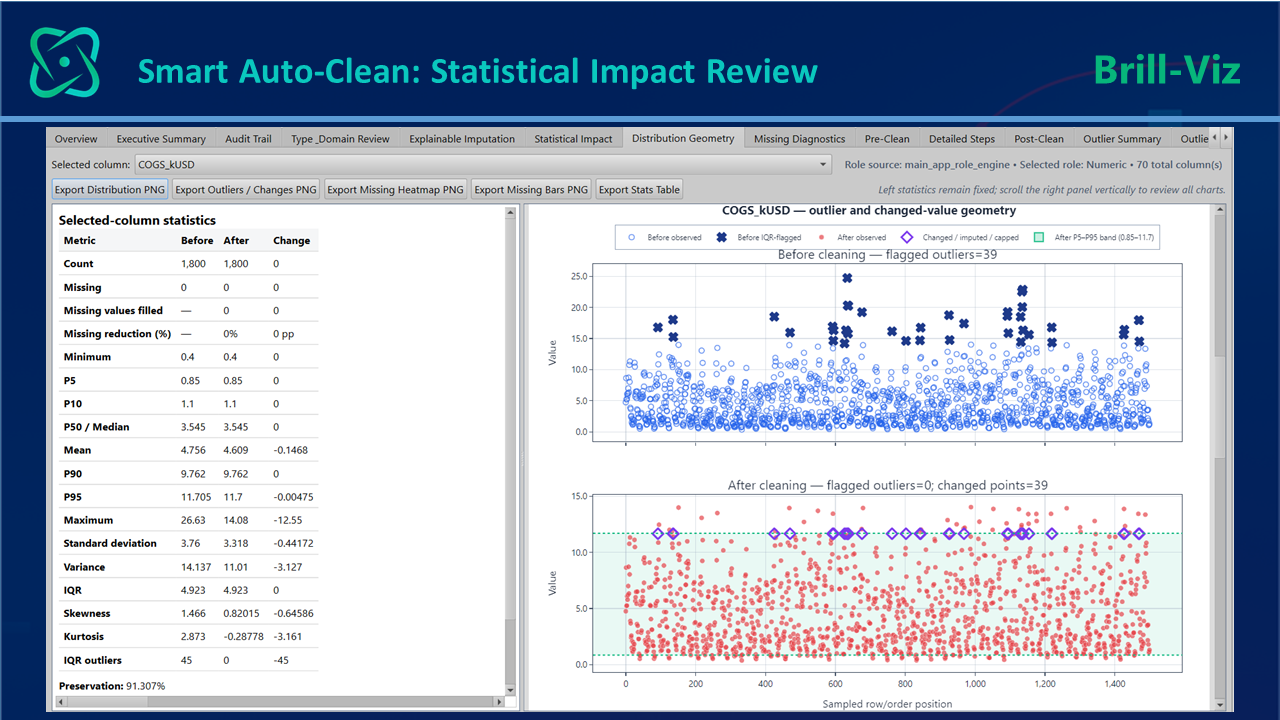1280x720 pixels.
Task: Click statistics panel scroll-down arrow
Action: tap(511, 690)
